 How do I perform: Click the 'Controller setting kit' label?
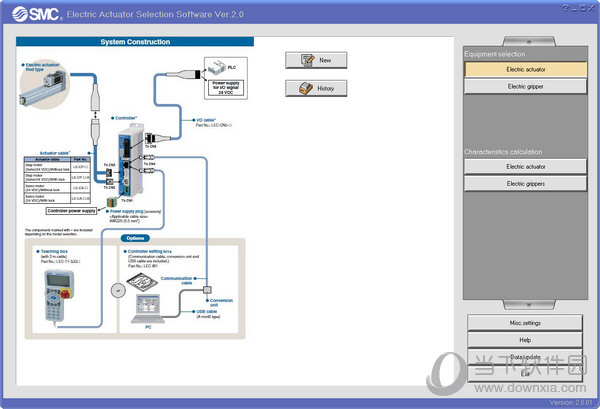(148, 251)
